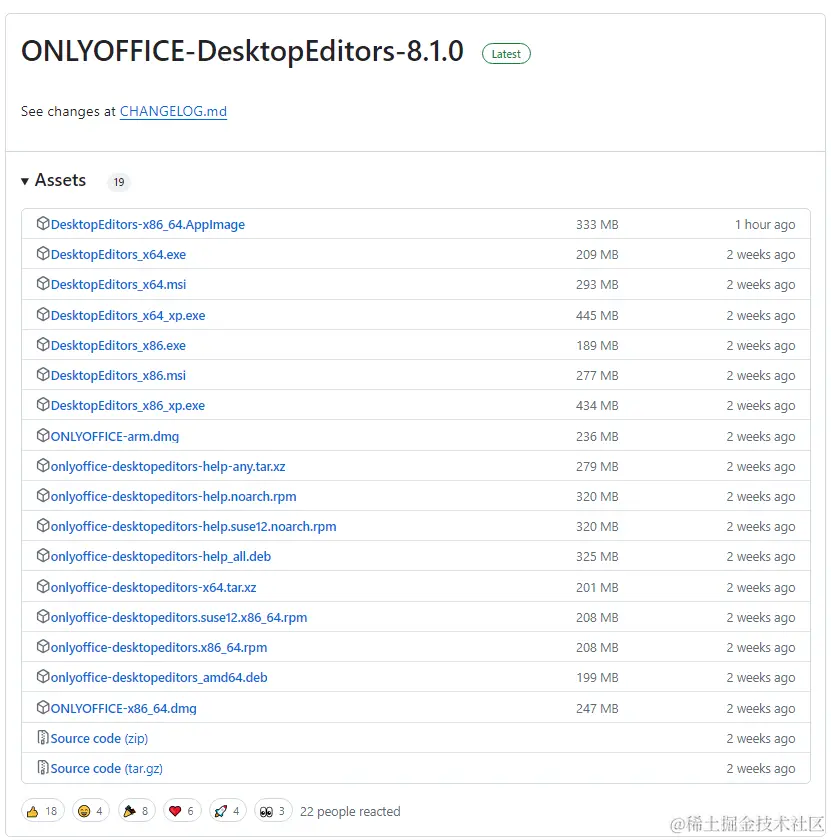Download onlyoffice-desktopeditors-help-any.tar.xz archive

click(x=168, y=467)
